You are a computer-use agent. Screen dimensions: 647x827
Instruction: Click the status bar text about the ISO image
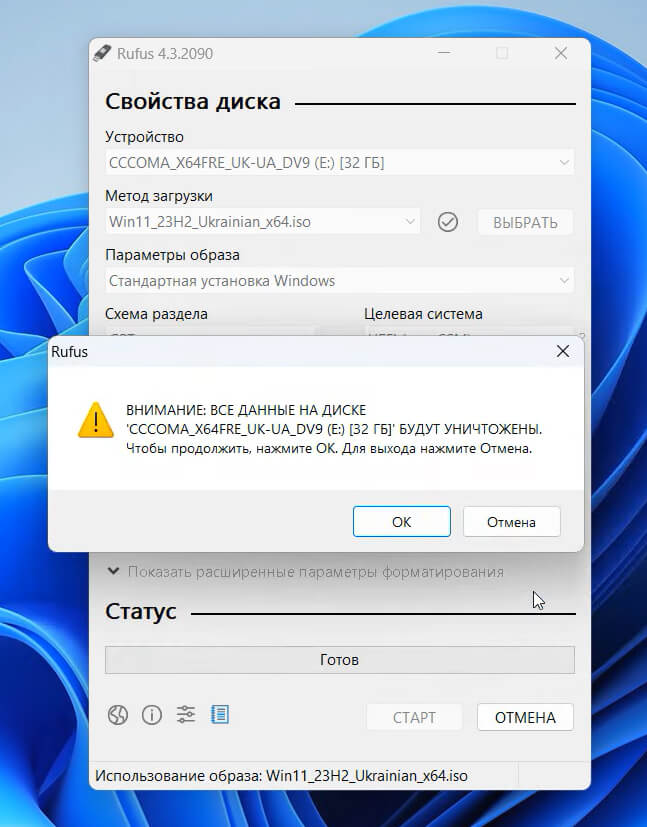[281, 776]
